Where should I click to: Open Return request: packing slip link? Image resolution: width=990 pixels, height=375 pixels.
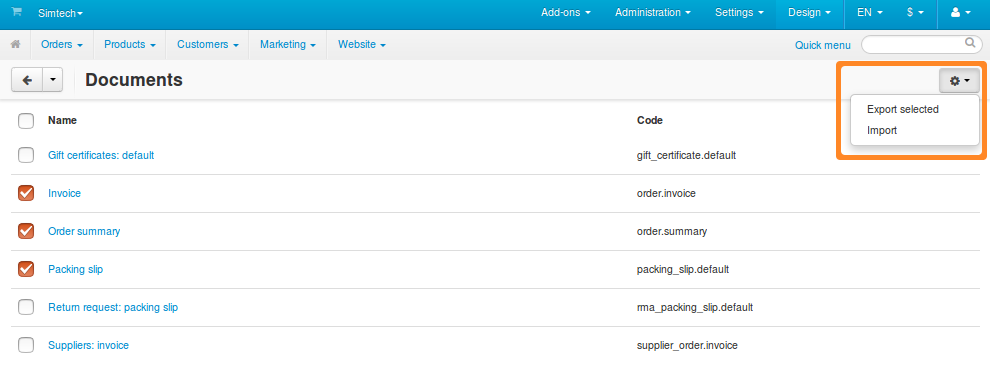click(x=113, y=307)
